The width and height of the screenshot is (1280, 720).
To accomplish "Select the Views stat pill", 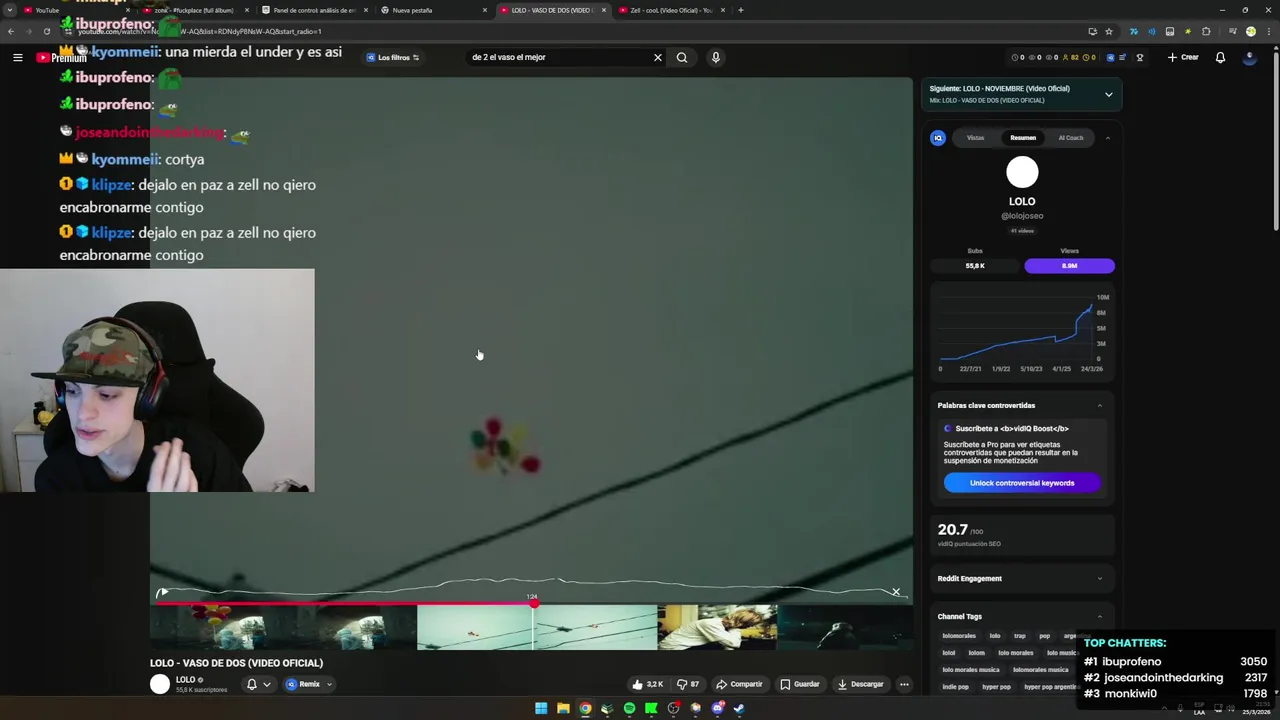I will (x=1069, y=266).
